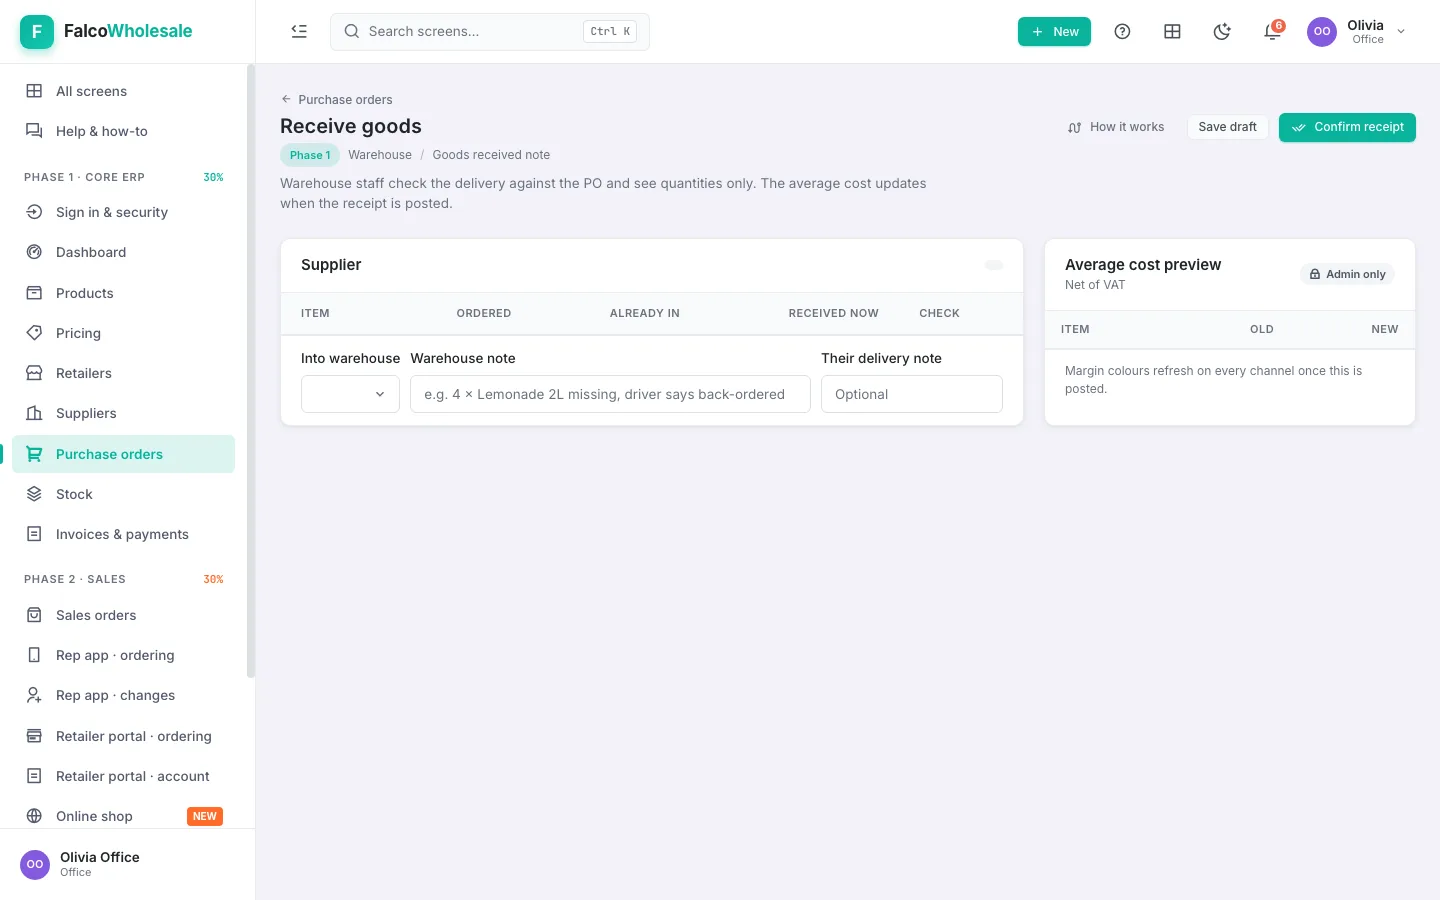The height and width of the screenshot is (900, 1440).
Task: Click the FalcoWholesale logo icon
Action: coord(37,31)
